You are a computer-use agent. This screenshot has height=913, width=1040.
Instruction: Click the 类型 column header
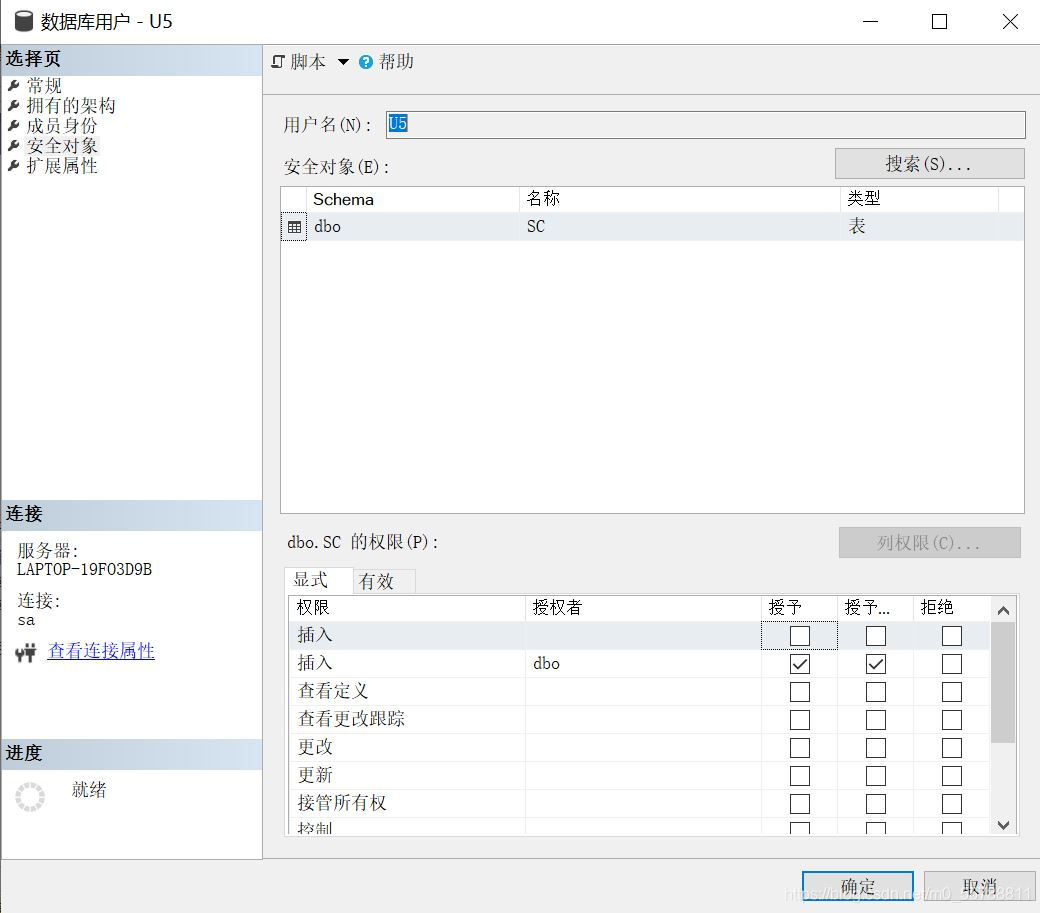[x=919, y=200]
